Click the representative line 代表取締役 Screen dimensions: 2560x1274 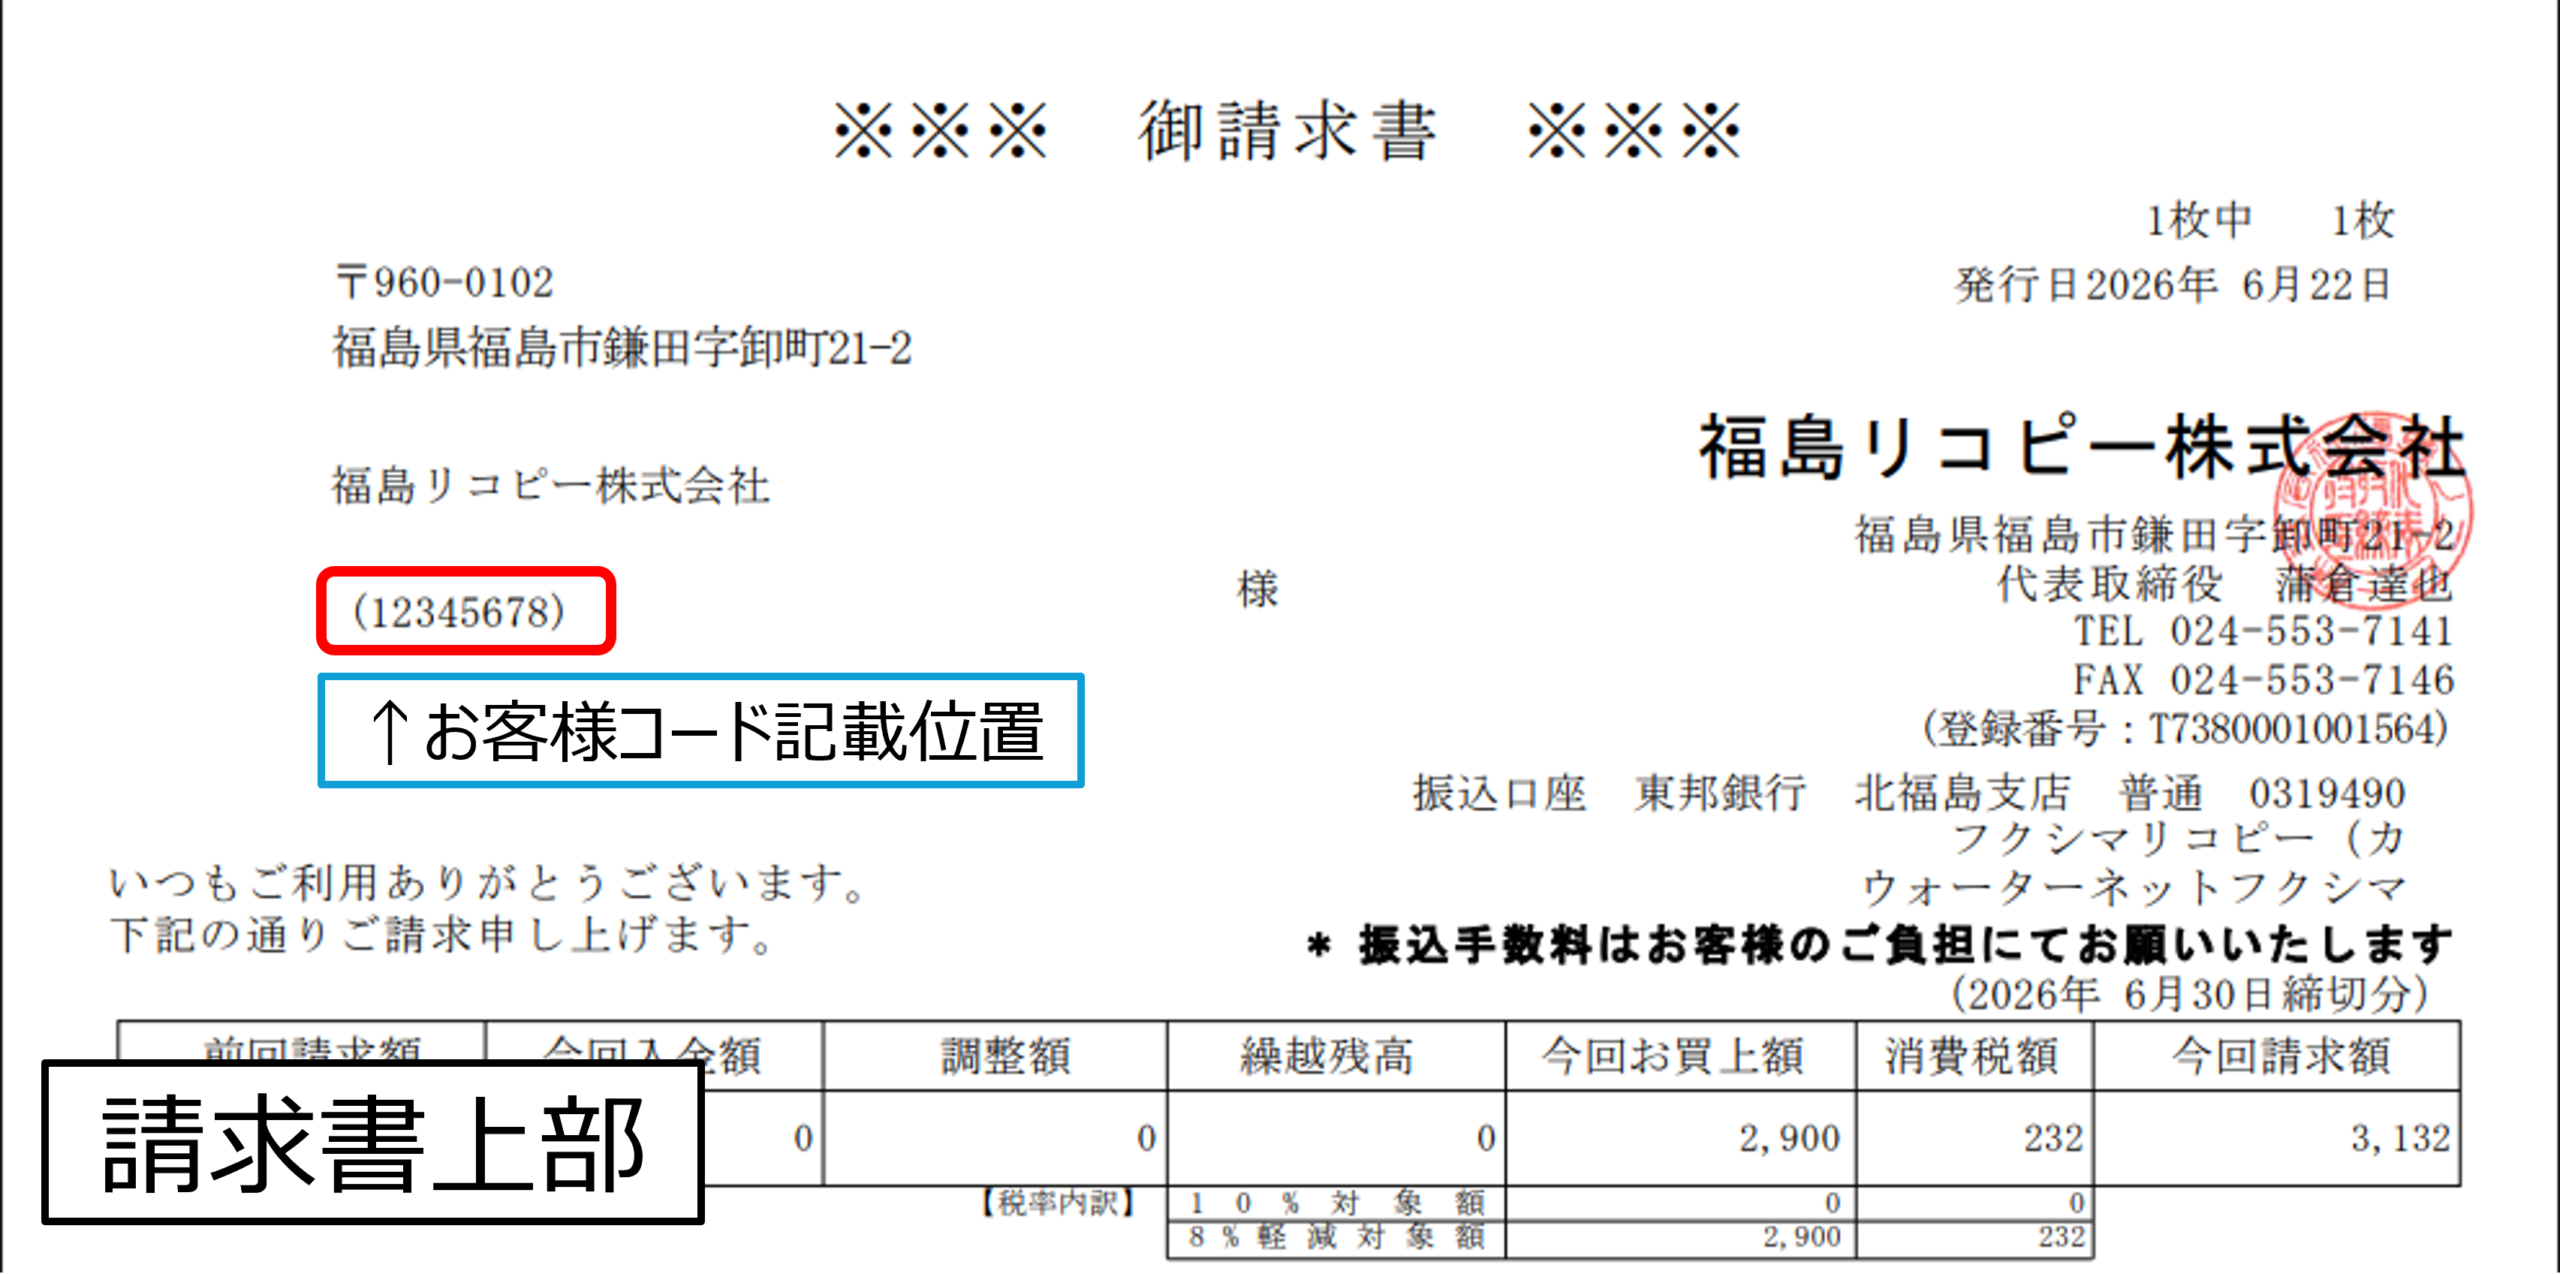coord(2225,584)
